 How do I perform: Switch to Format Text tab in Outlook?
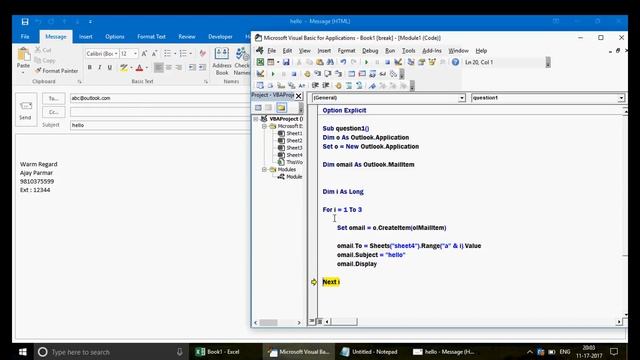151,37
